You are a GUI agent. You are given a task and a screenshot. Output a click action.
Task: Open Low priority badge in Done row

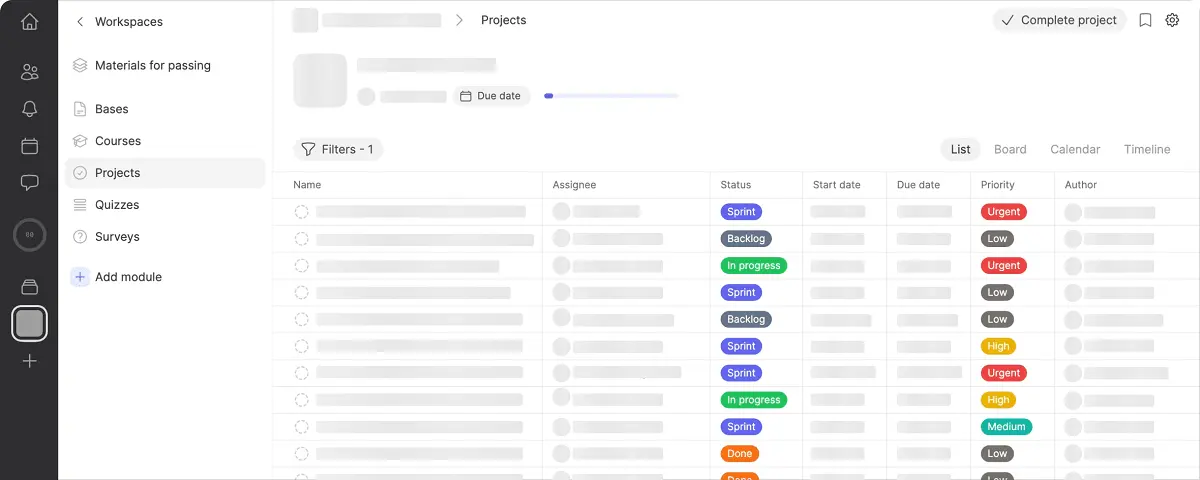click(997, 454)
